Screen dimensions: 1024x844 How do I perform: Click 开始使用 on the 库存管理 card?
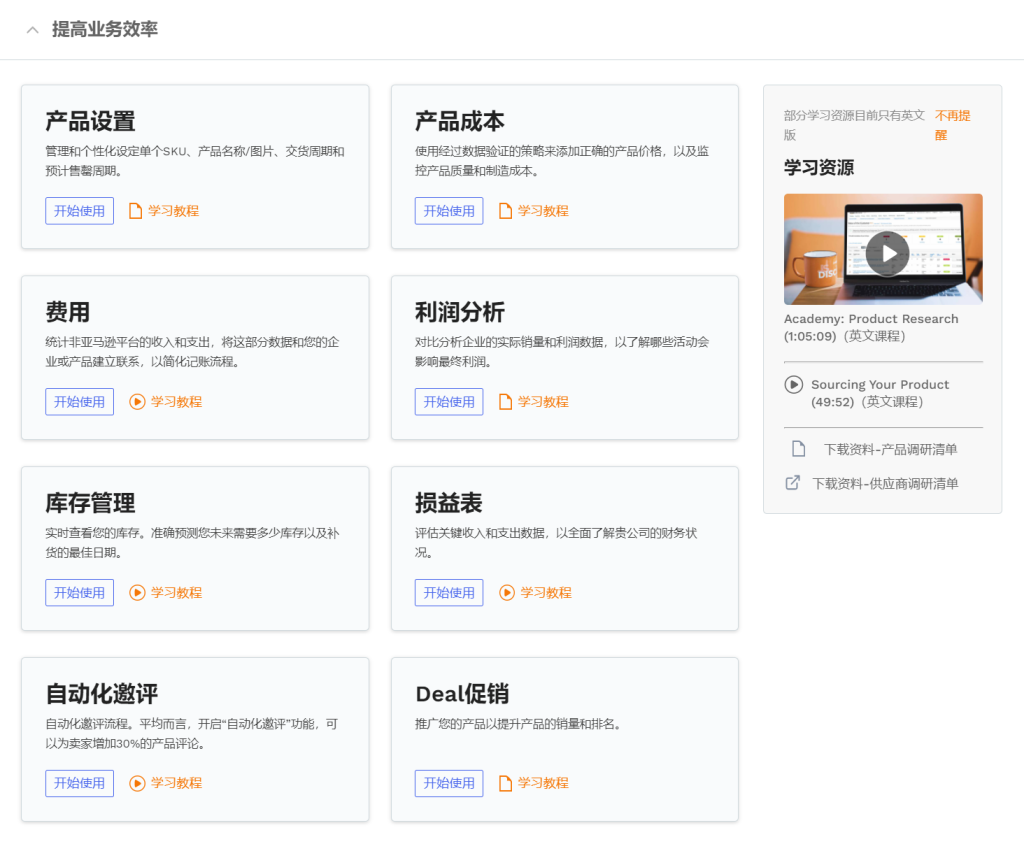(79, 592)
